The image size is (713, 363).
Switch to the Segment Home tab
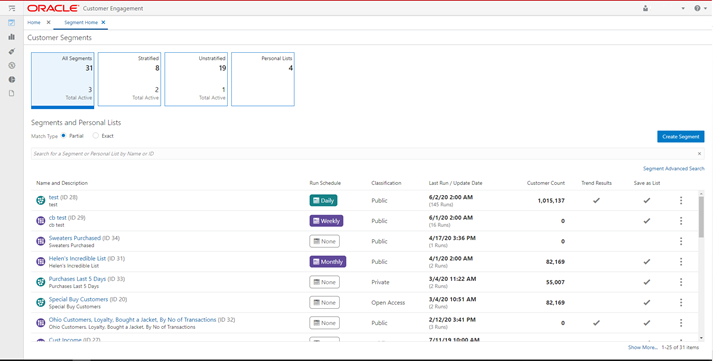coord(81,22)
